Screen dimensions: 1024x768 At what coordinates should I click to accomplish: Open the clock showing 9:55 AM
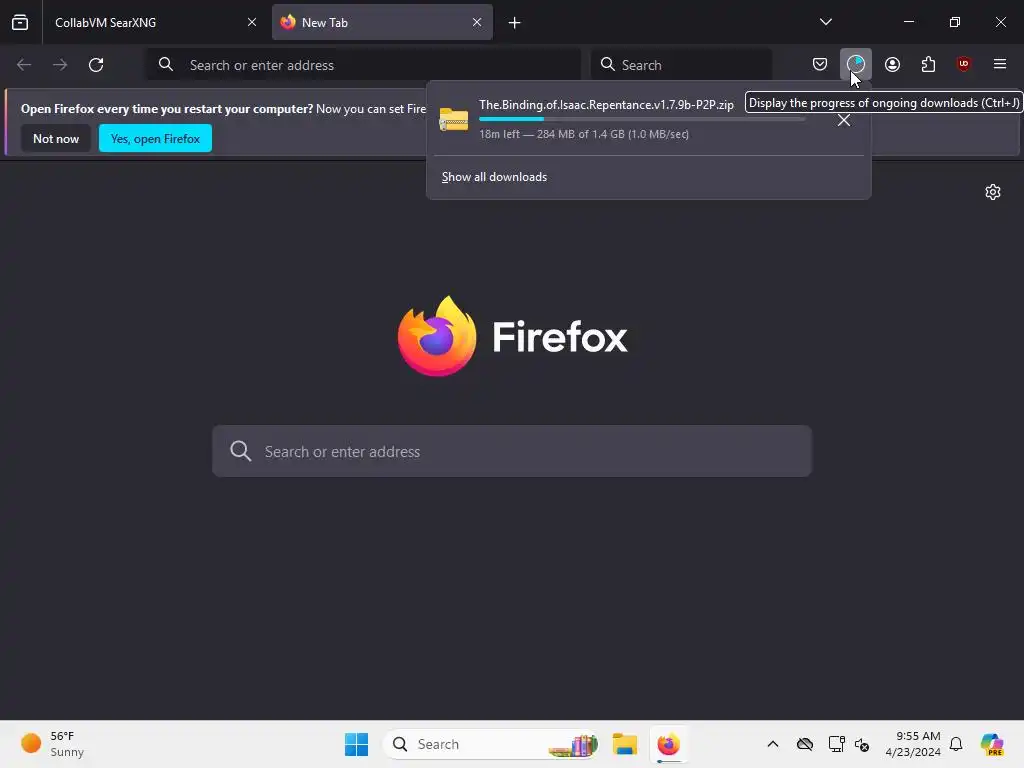pyautogui.click(x=912, y=744)
